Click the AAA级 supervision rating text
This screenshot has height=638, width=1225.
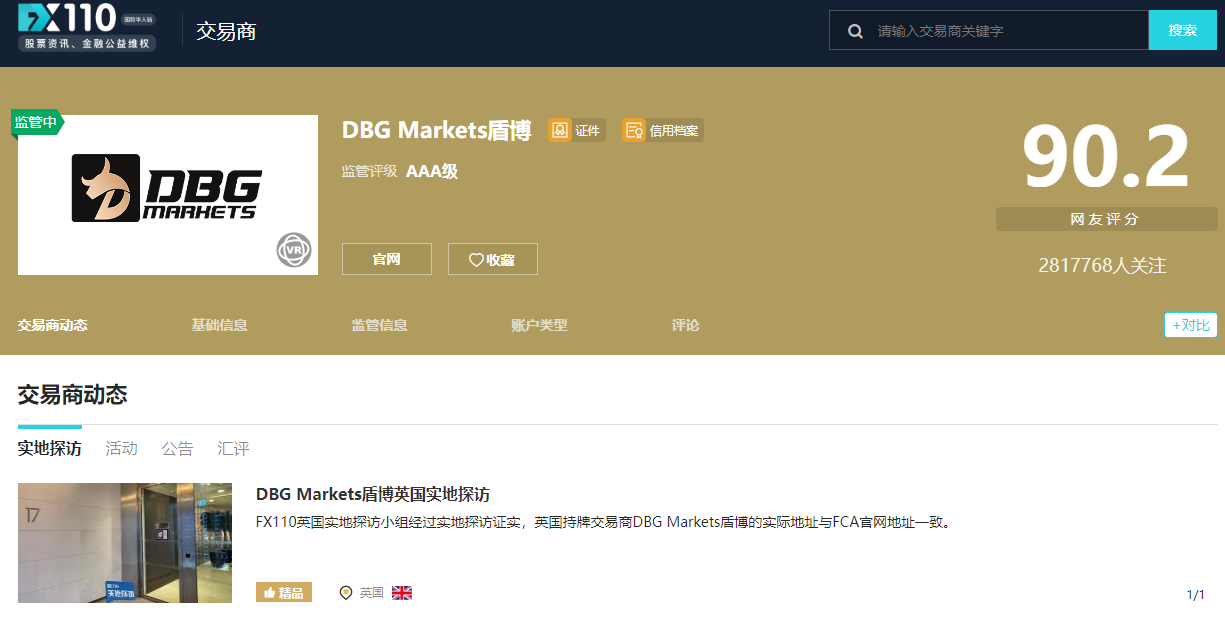432,171
